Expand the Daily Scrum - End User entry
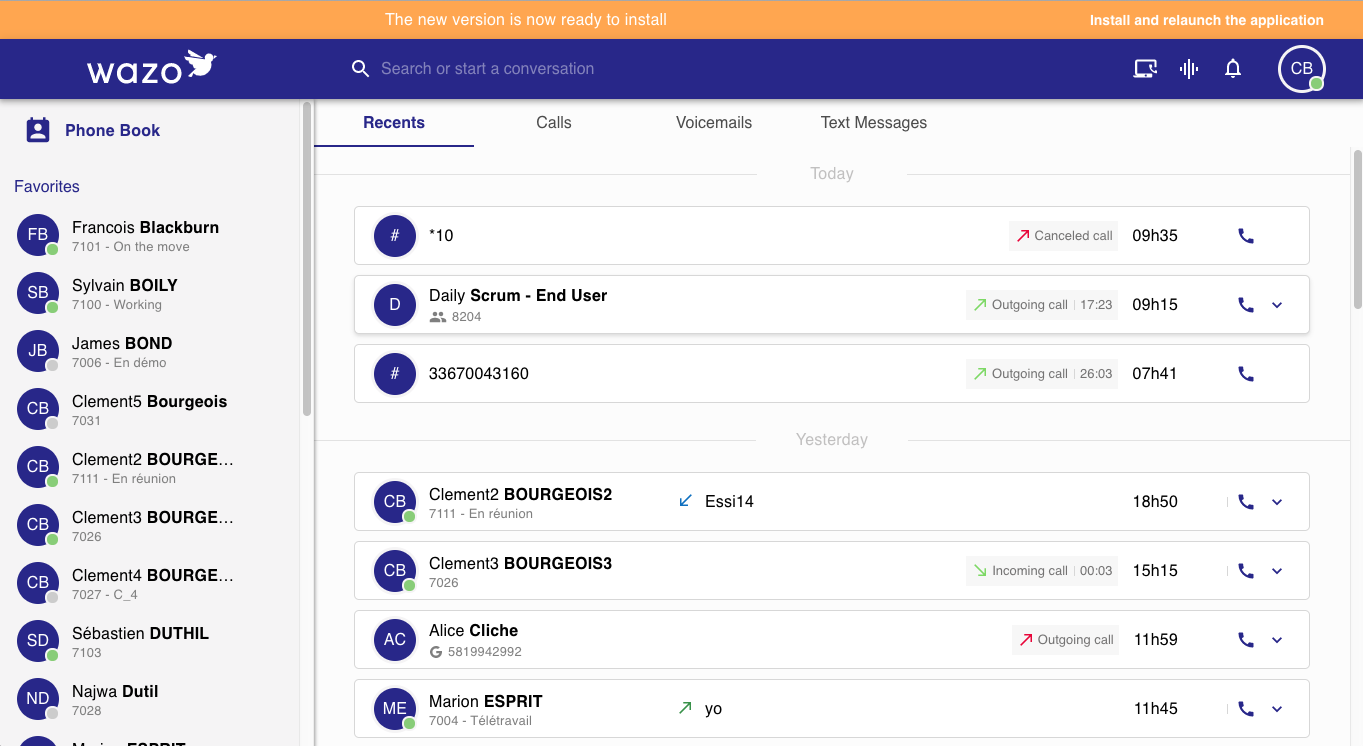 click(x=1277, y=305)
